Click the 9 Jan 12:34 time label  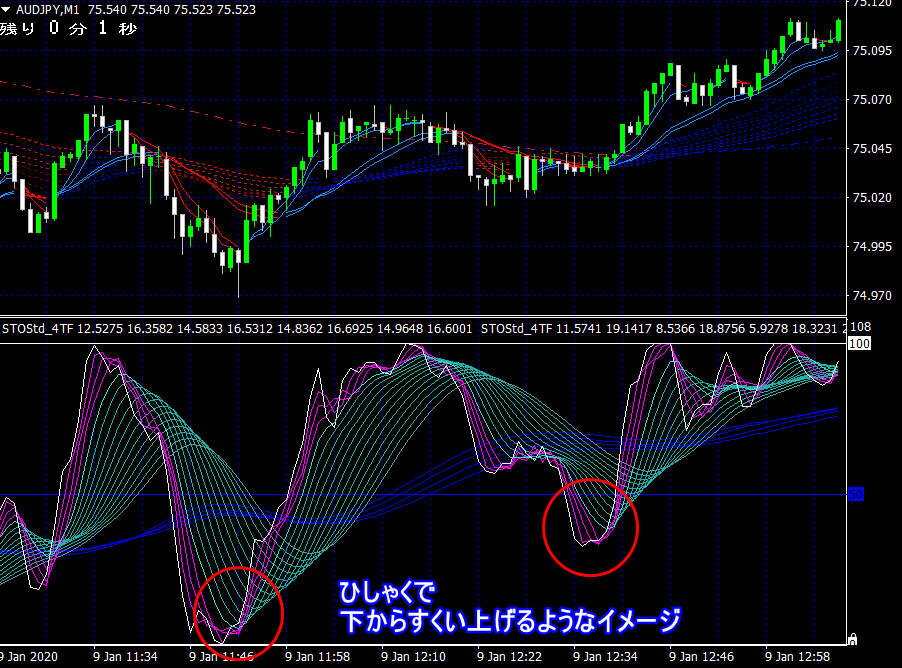pos(605,656)
